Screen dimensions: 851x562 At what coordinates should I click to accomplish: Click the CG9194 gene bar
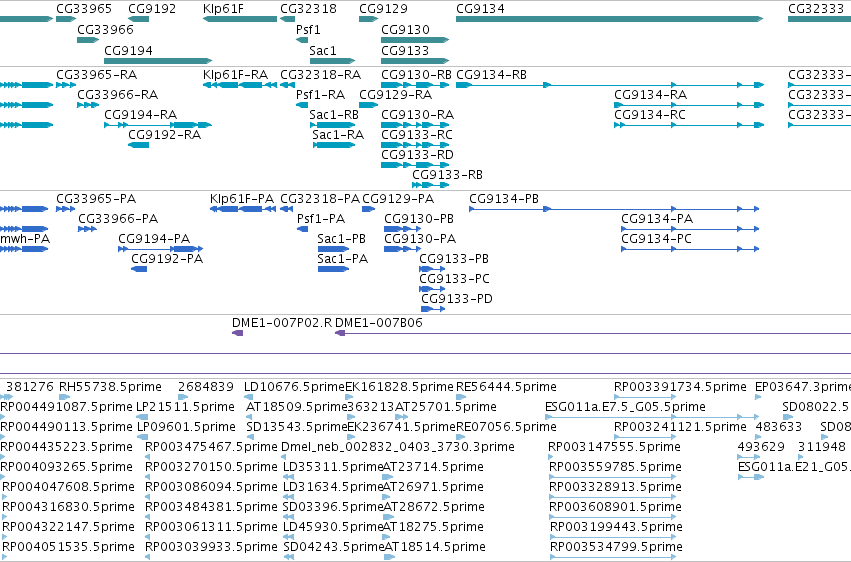click(x=157, y=61)
